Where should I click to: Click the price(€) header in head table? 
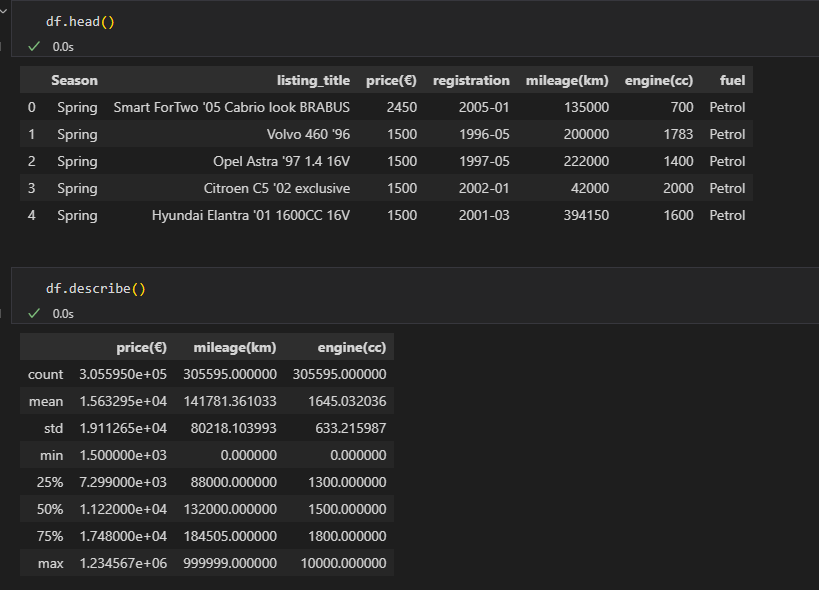391,80
